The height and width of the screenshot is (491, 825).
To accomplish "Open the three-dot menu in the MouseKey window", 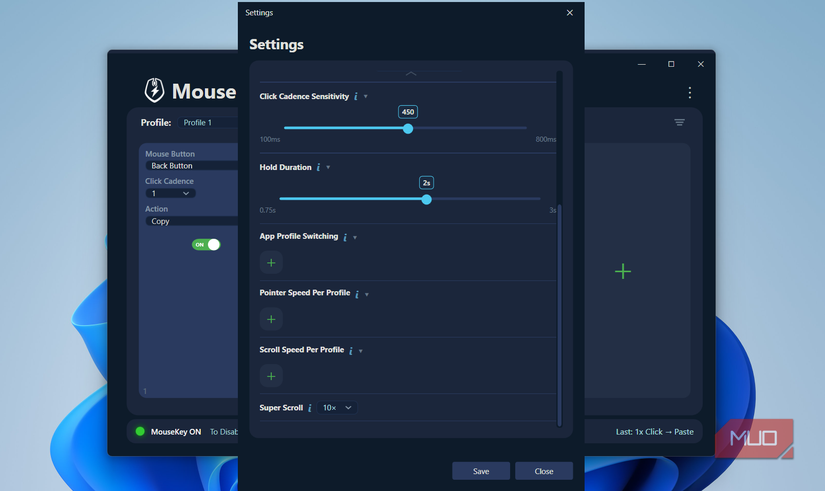I will click(x=690, y=93).
